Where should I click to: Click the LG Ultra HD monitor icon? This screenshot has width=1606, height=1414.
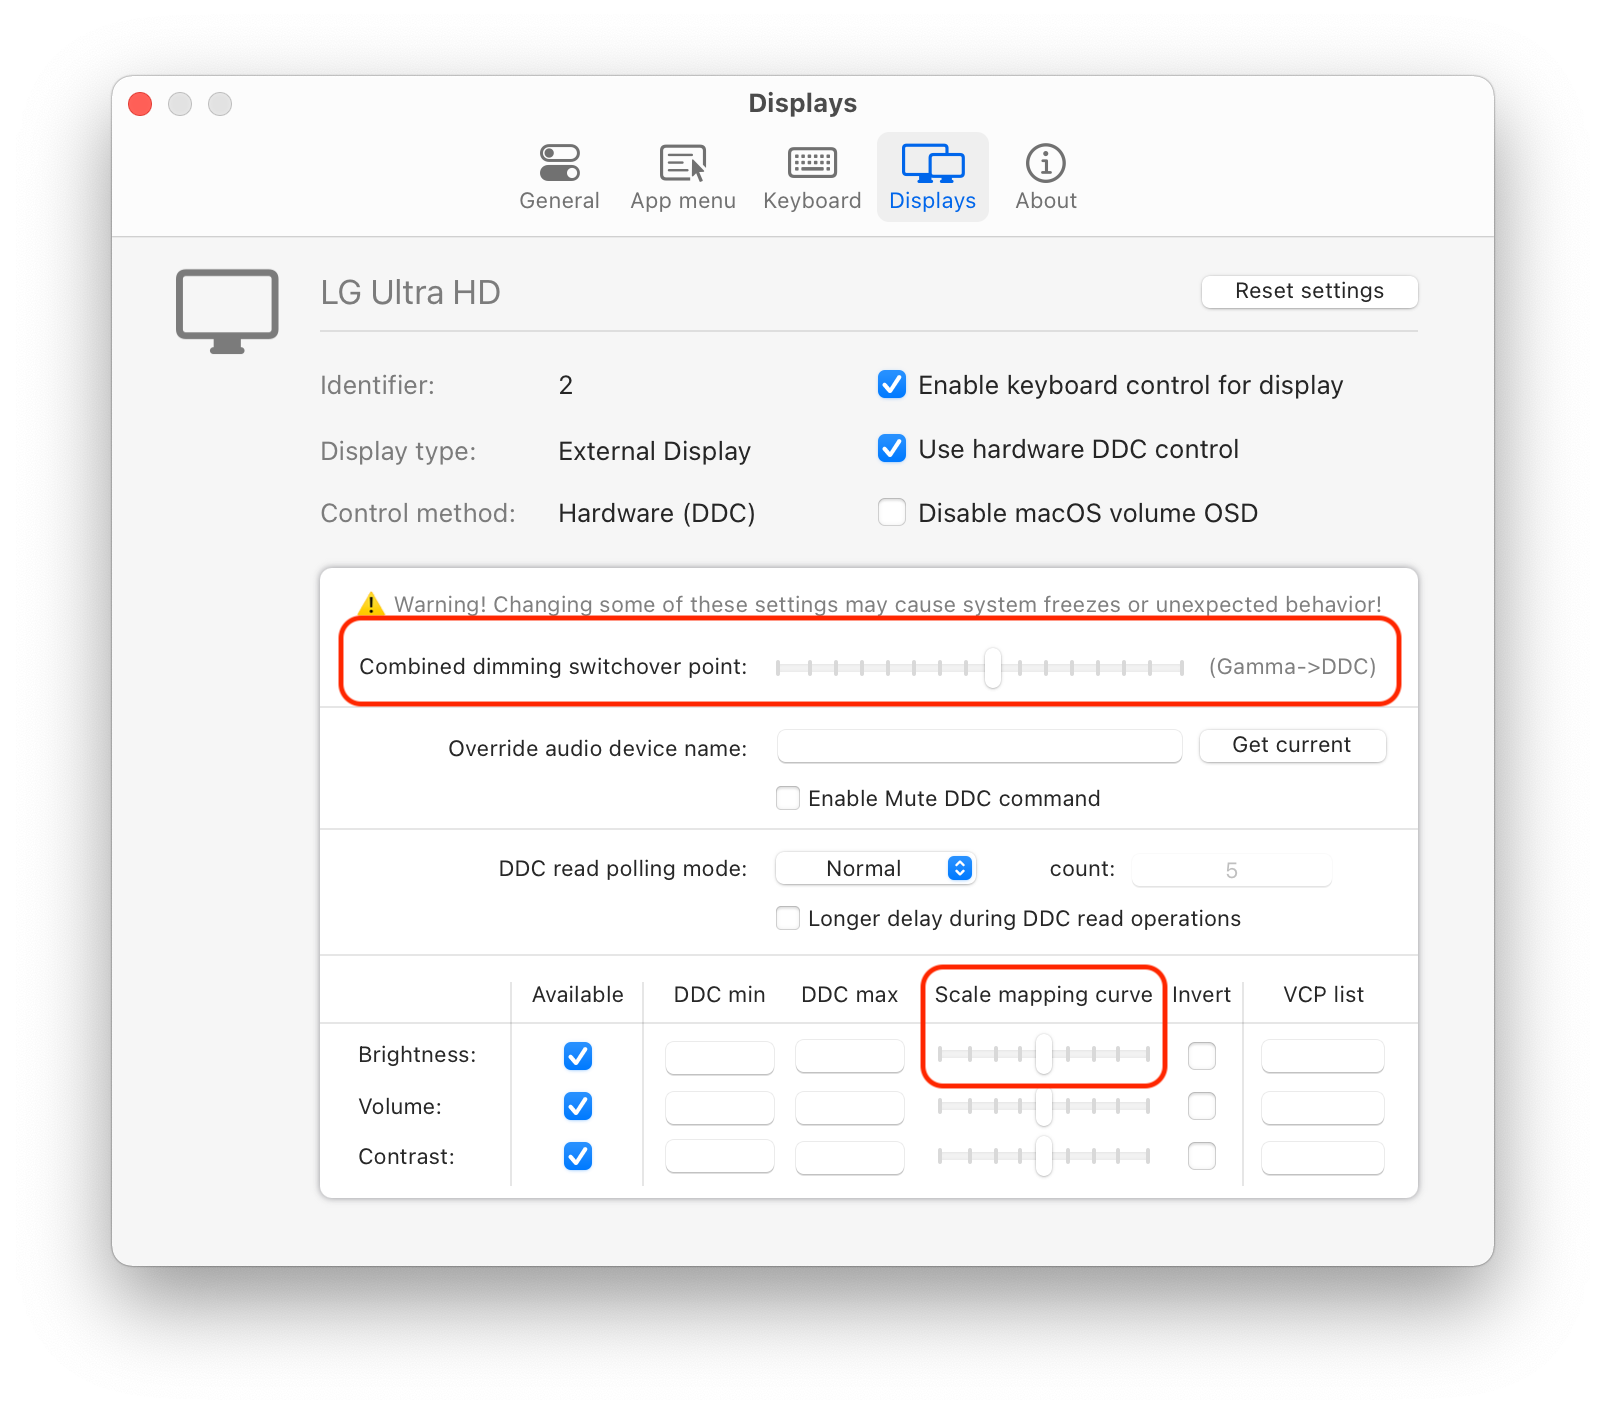point(226,310)
